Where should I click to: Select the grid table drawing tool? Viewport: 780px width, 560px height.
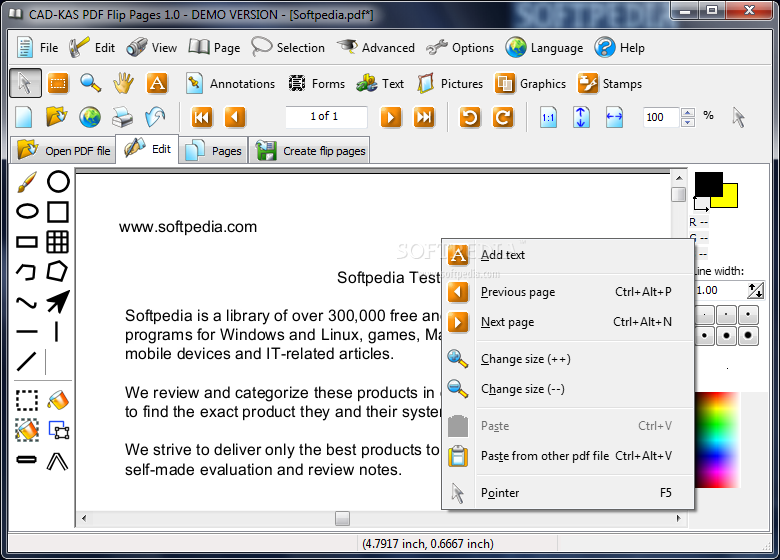coord(58,242)
